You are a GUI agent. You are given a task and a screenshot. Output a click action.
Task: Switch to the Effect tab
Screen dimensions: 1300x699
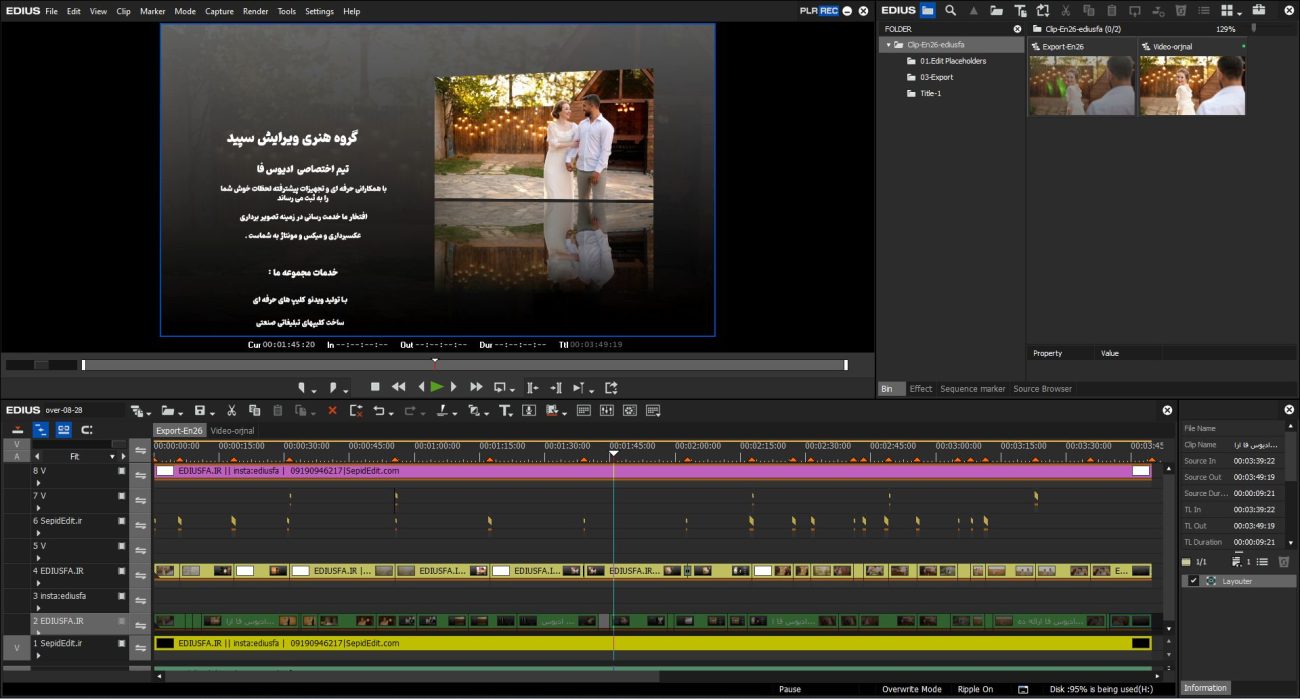921,389
